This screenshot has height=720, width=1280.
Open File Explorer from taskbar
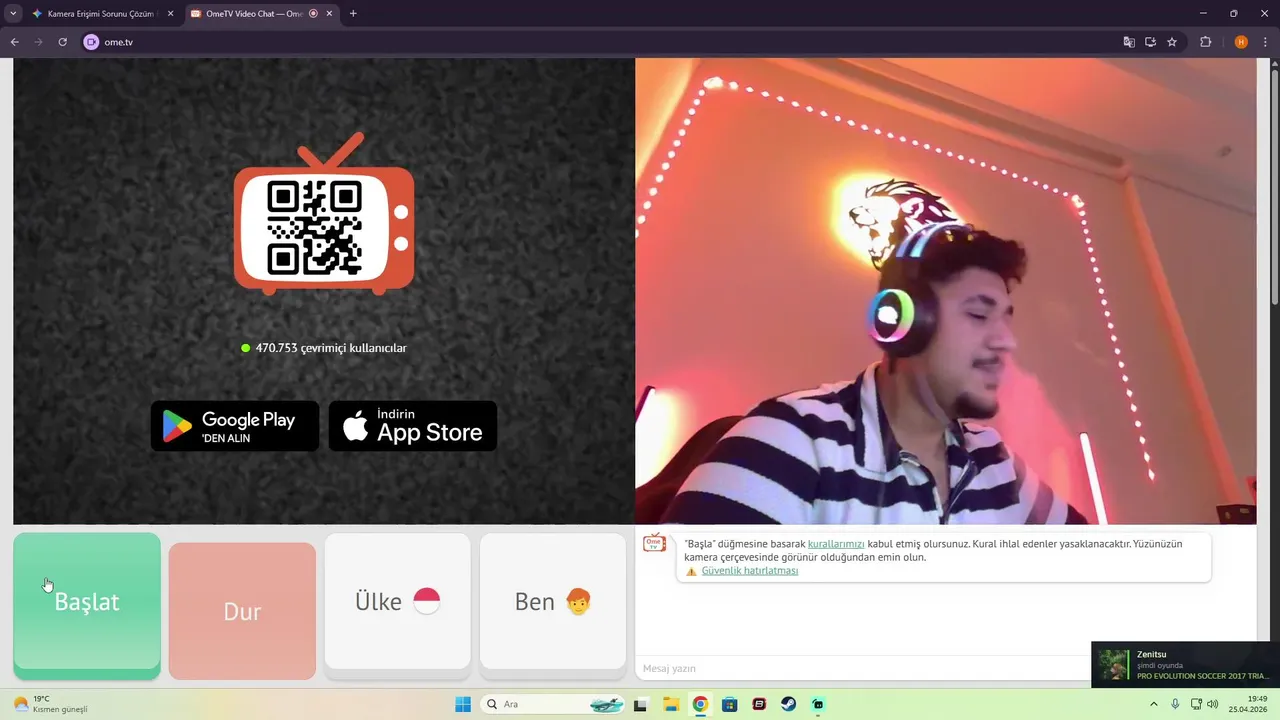670,704
